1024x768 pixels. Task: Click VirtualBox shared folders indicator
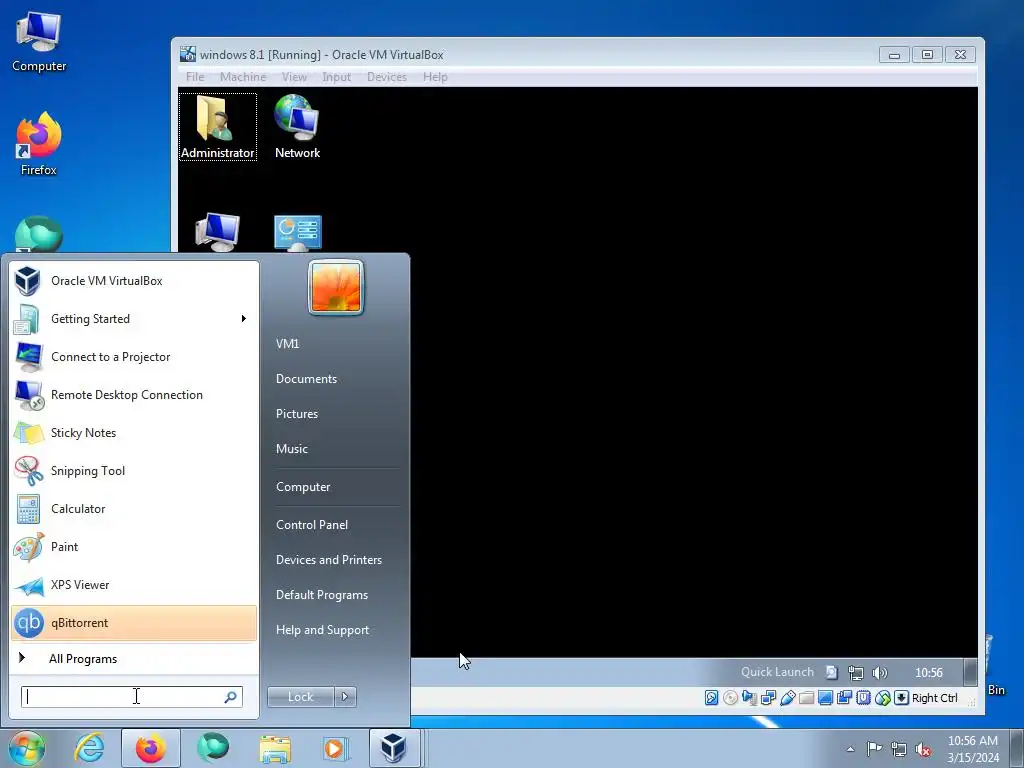point(807,698)
